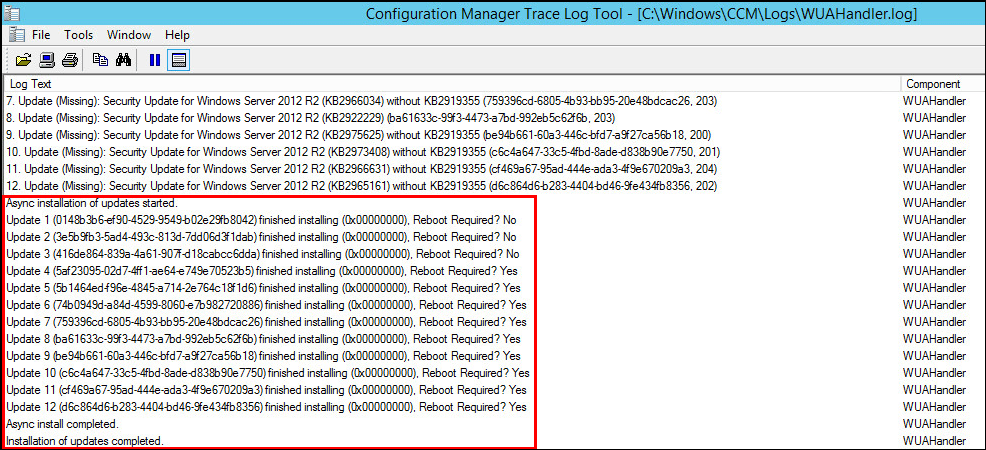Toggle the show/hide details pane icon
Image resolution: width=986 pixels, height=450 pixels.
[179, 59]
